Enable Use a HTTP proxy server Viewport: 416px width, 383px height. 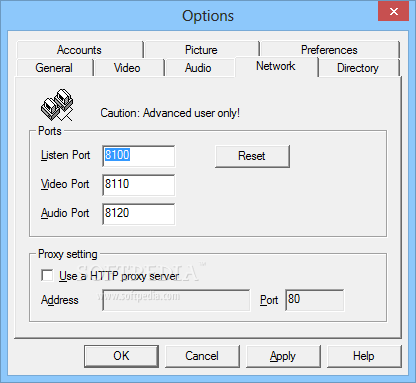click(47, 276)
